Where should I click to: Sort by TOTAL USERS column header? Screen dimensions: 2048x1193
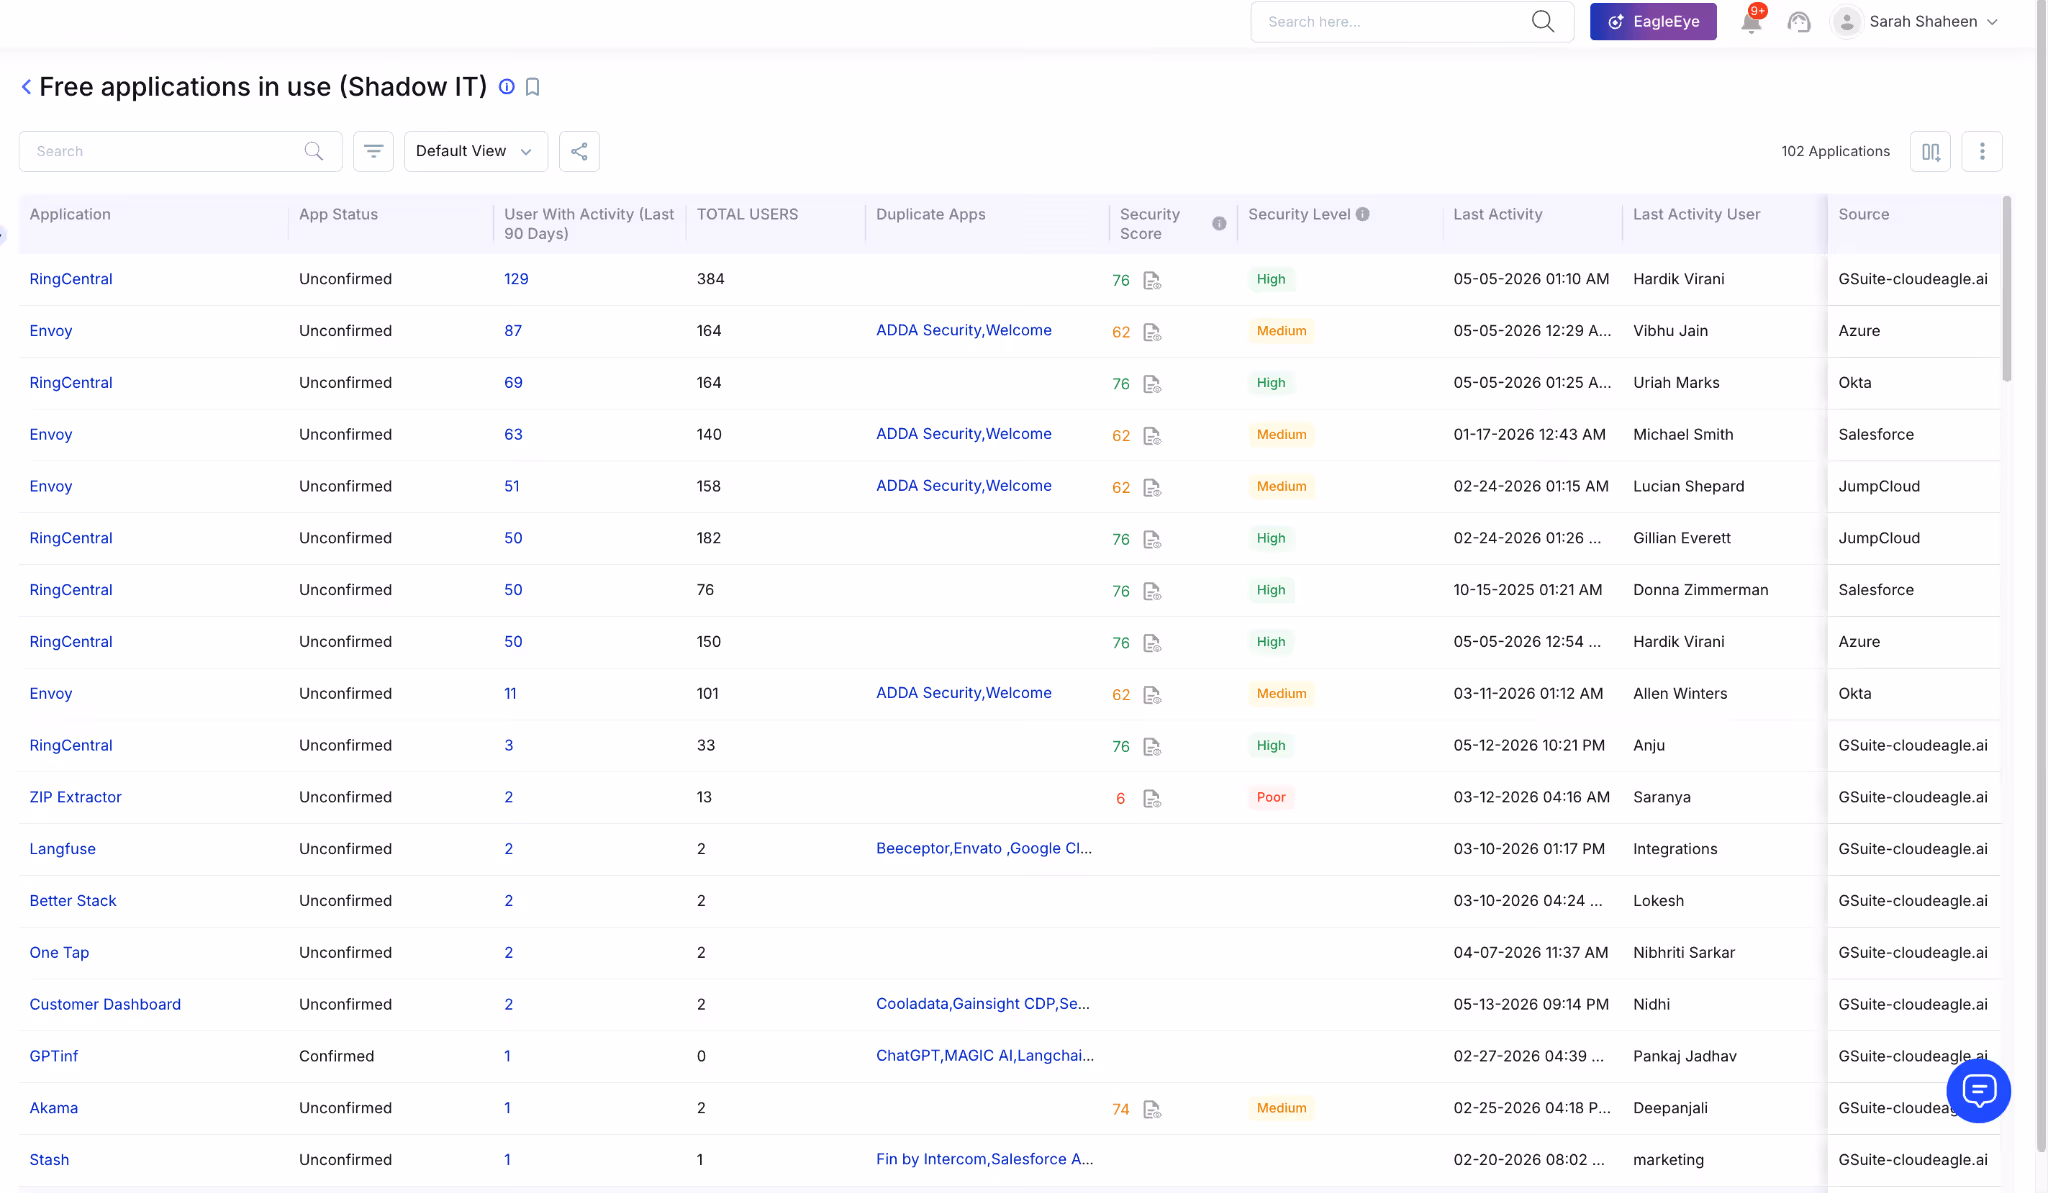pyautogui.click(x=747, y=214)
